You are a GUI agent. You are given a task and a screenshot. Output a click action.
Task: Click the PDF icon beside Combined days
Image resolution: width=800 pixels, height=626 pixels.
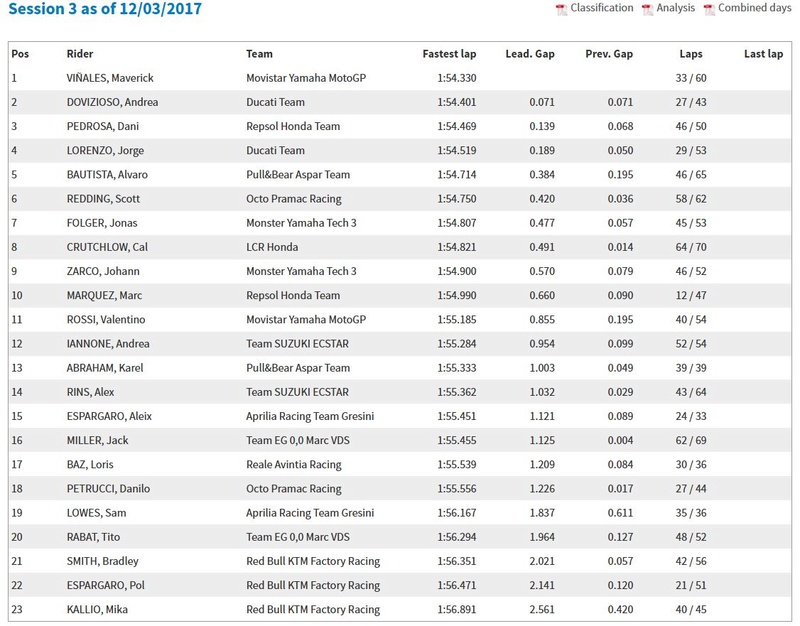pos(709,10)
